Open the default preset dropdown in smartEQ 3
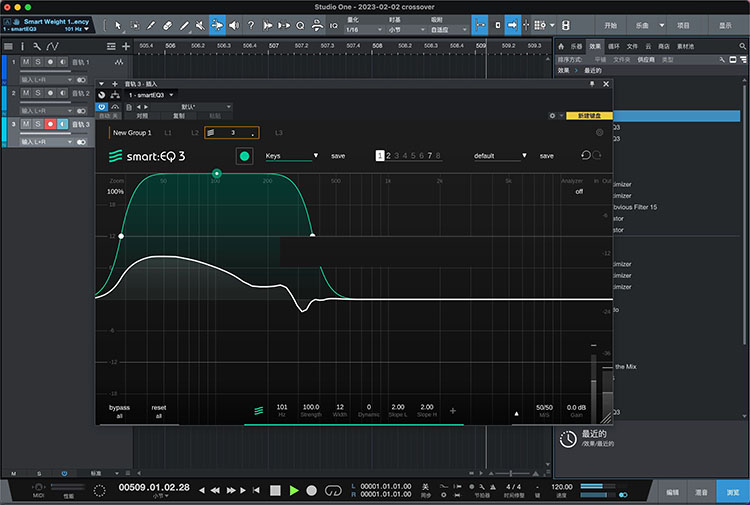Viewport: 750px width, 505px height. click(x=500, y=156)
